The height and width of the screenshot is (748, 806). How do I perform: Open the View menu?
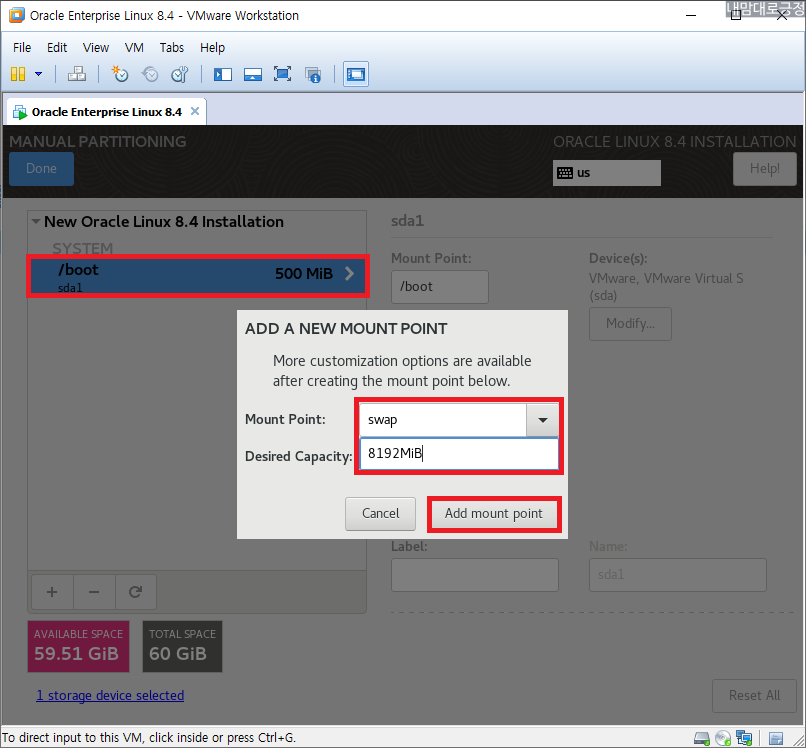[x=96, y=48]
